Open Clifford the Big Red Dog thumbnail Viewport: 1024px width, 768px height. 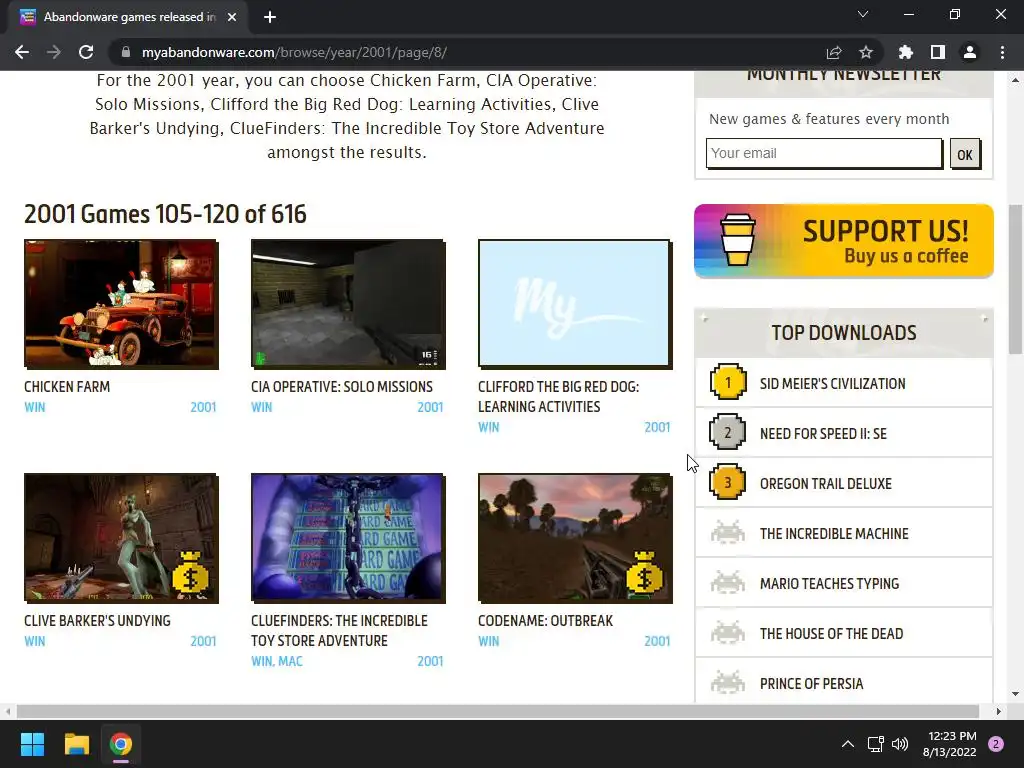point(575,304)
